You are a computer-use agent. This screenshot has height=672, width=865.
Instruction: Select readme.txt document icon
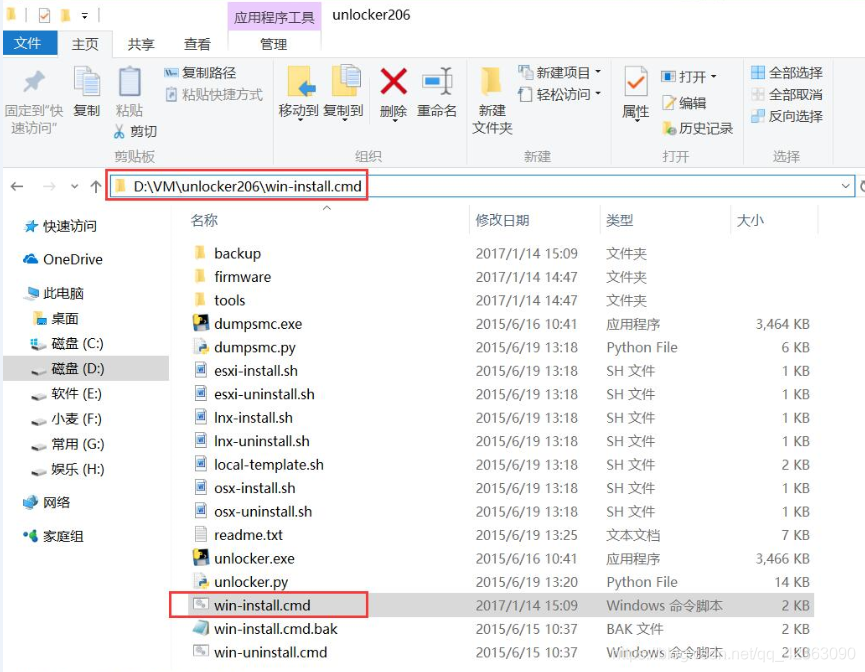(201, 534)
